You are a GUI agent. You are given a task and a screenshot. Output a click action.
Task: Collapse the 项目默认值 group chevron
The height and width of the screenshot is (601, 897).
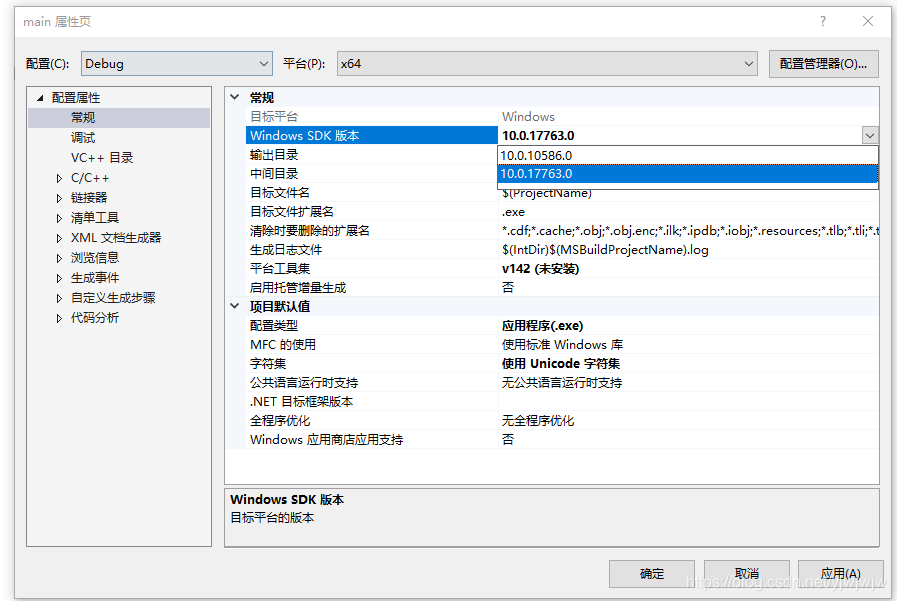coord(235,306)
